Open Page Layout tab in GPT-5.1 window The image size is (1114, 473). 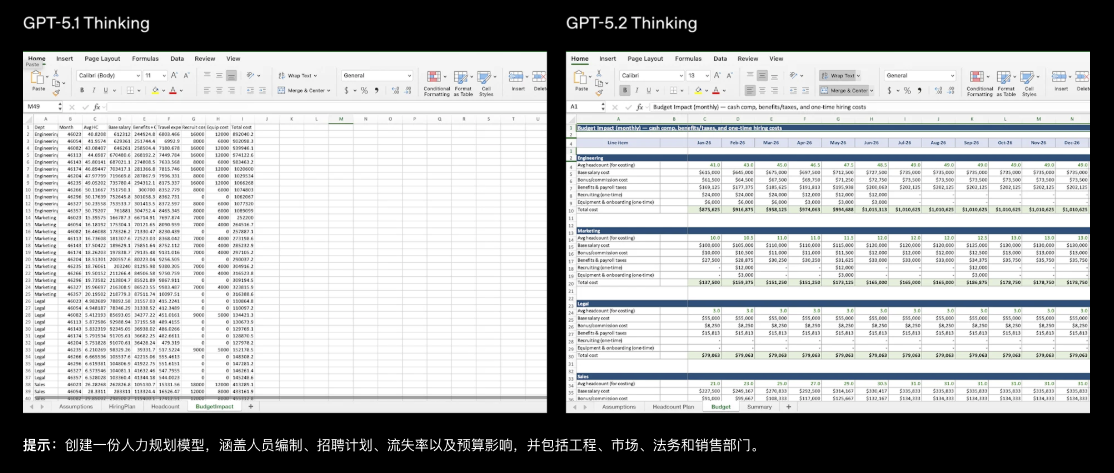[x=102, y=58]
